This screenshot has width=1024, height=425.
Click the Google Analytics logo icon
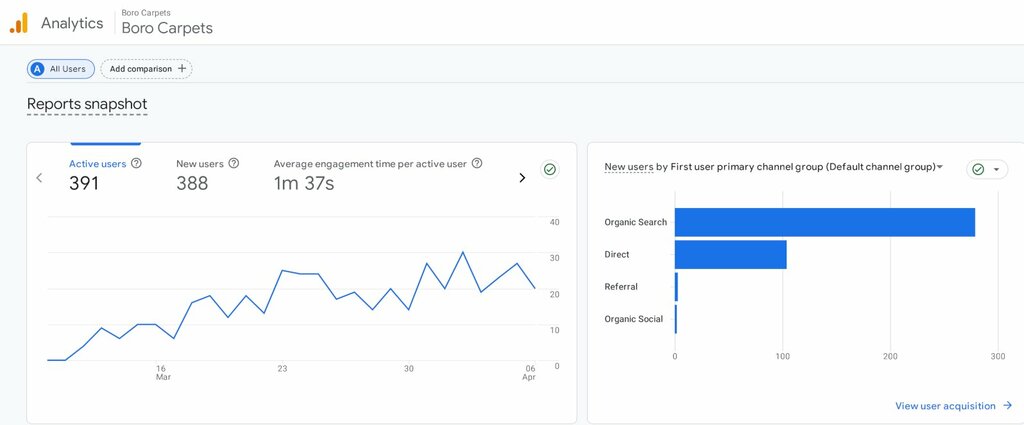point(19,22)
